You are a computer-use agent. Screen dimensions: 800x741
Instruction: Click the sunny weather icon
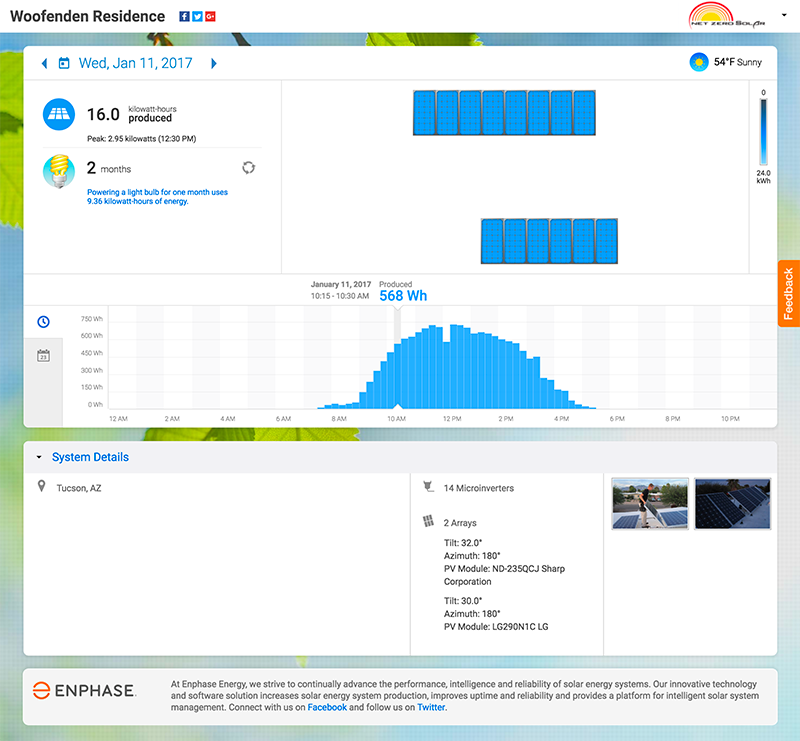[x=699, y=62]
